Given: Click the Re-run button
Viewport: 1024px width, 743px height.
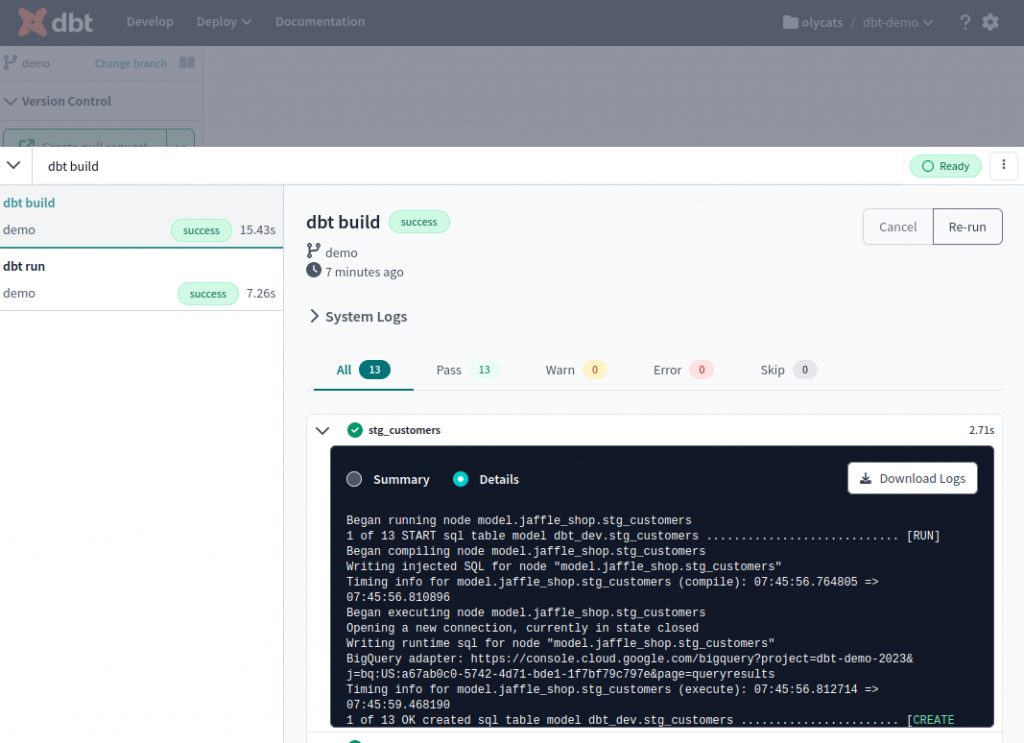Looking at the screenshot, I should (x=967, y=227).
